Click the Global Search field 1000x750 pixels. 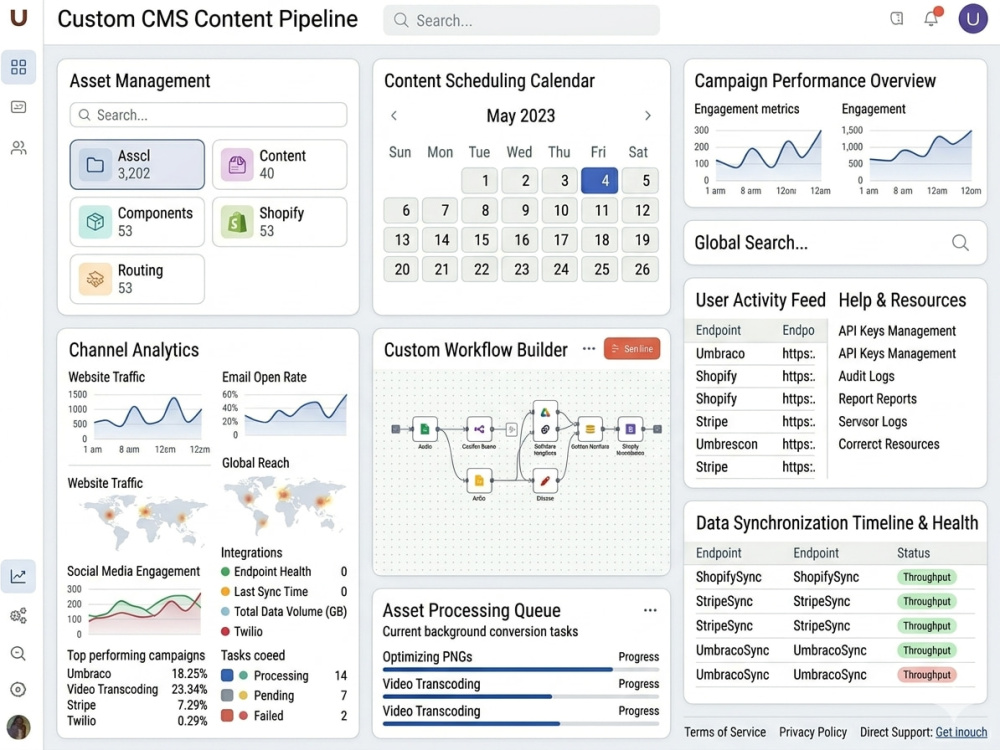pyautogui.click(x=835, y=242)
